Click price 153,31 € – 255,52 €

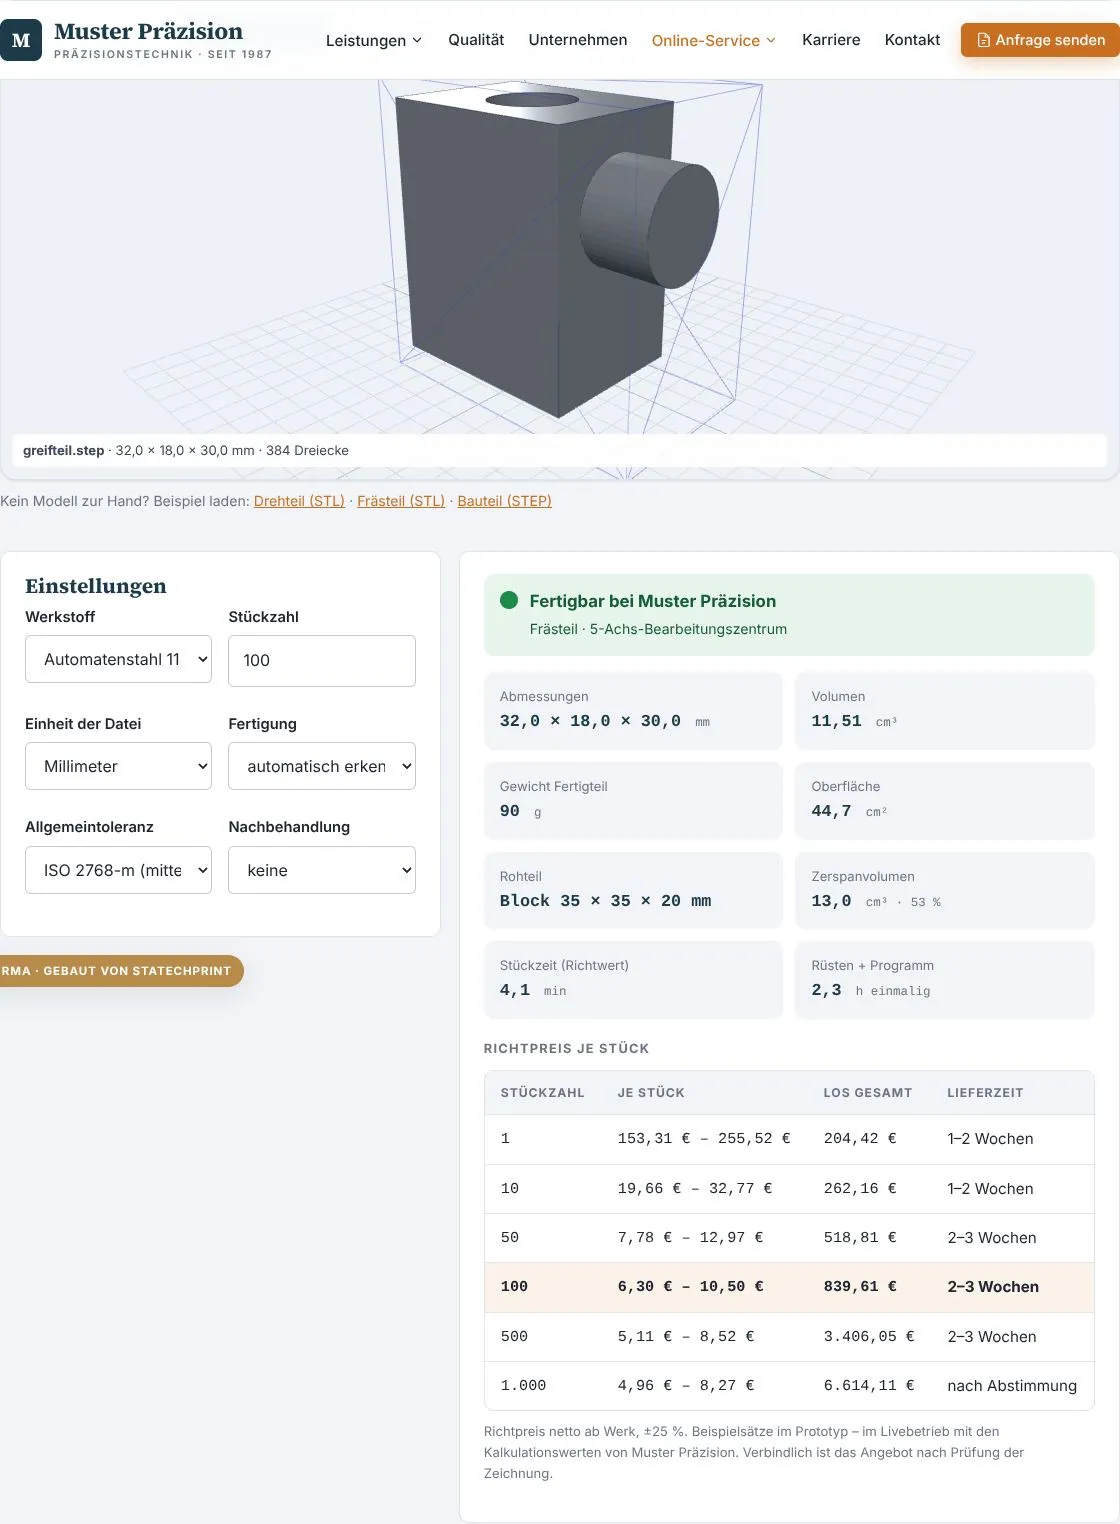click(704, 1139)
